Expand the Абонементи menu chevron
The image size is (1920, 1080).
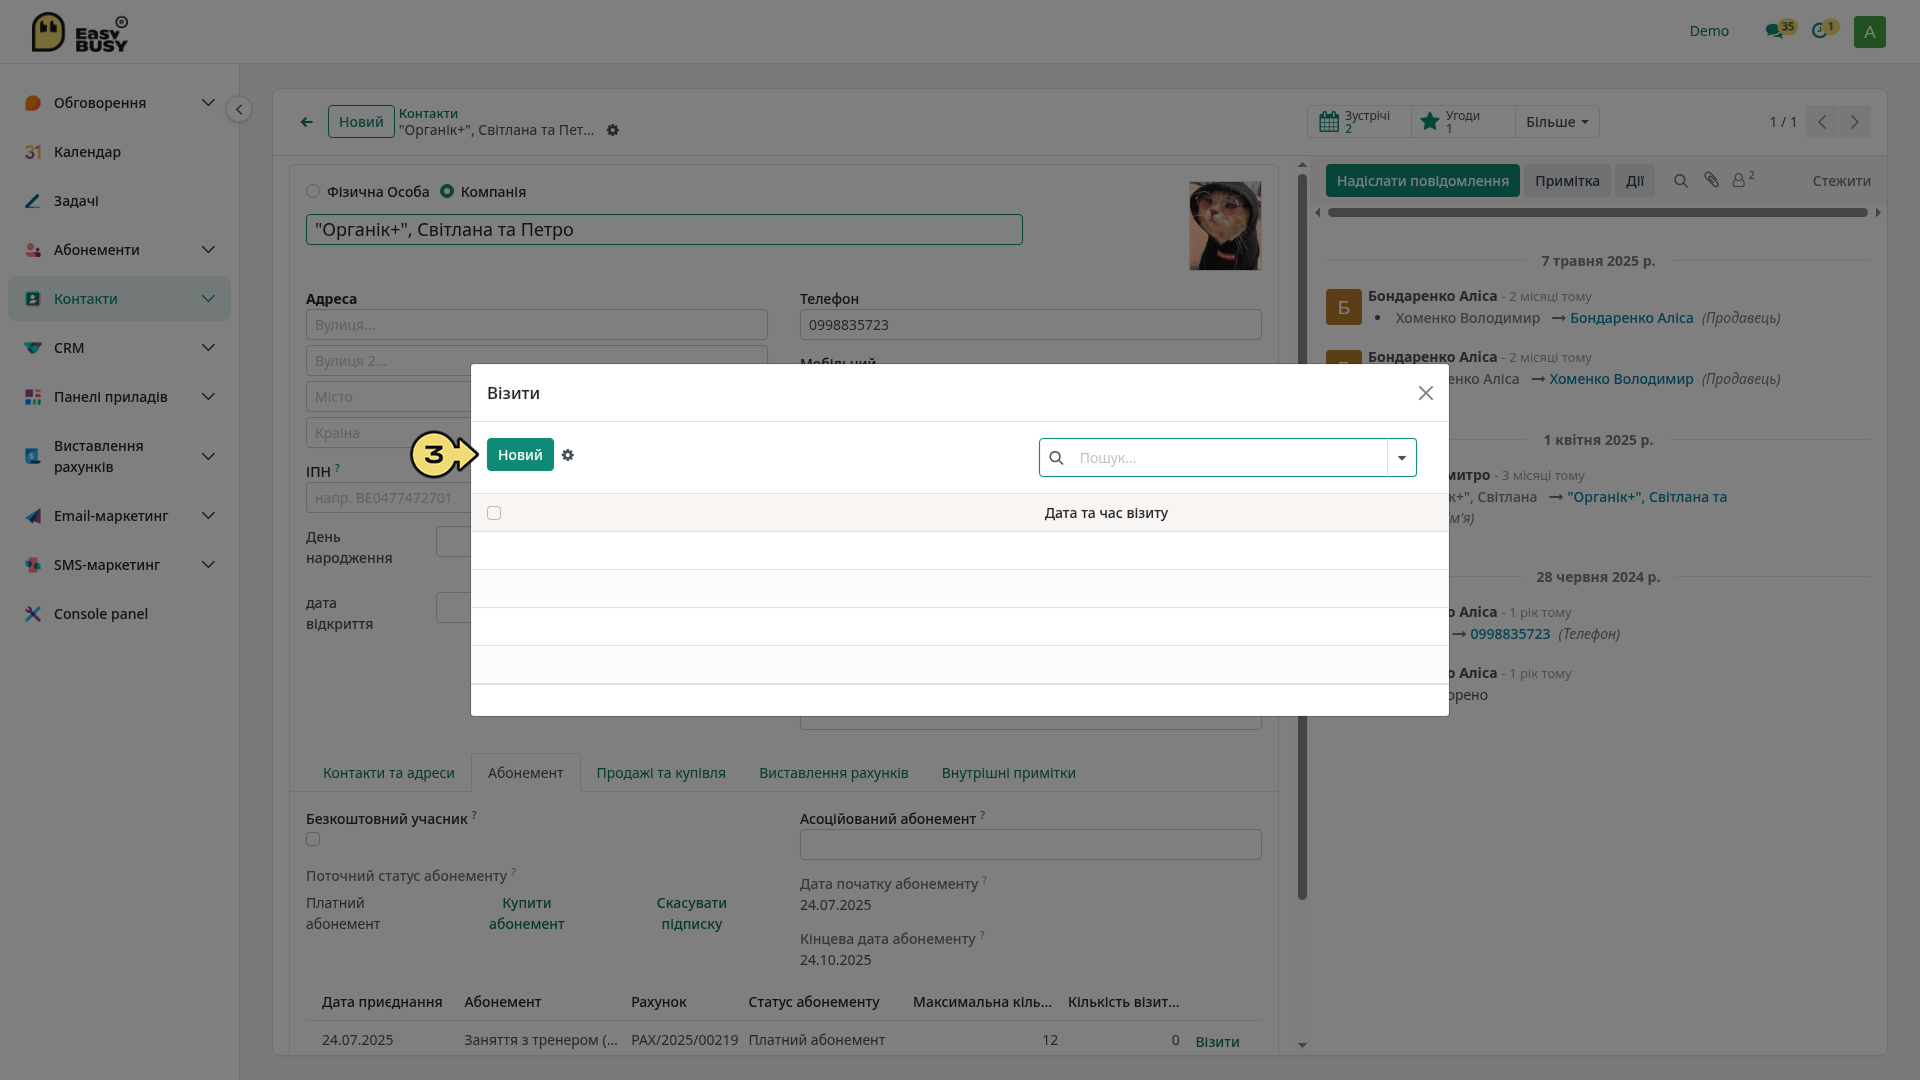click(208, 250)
